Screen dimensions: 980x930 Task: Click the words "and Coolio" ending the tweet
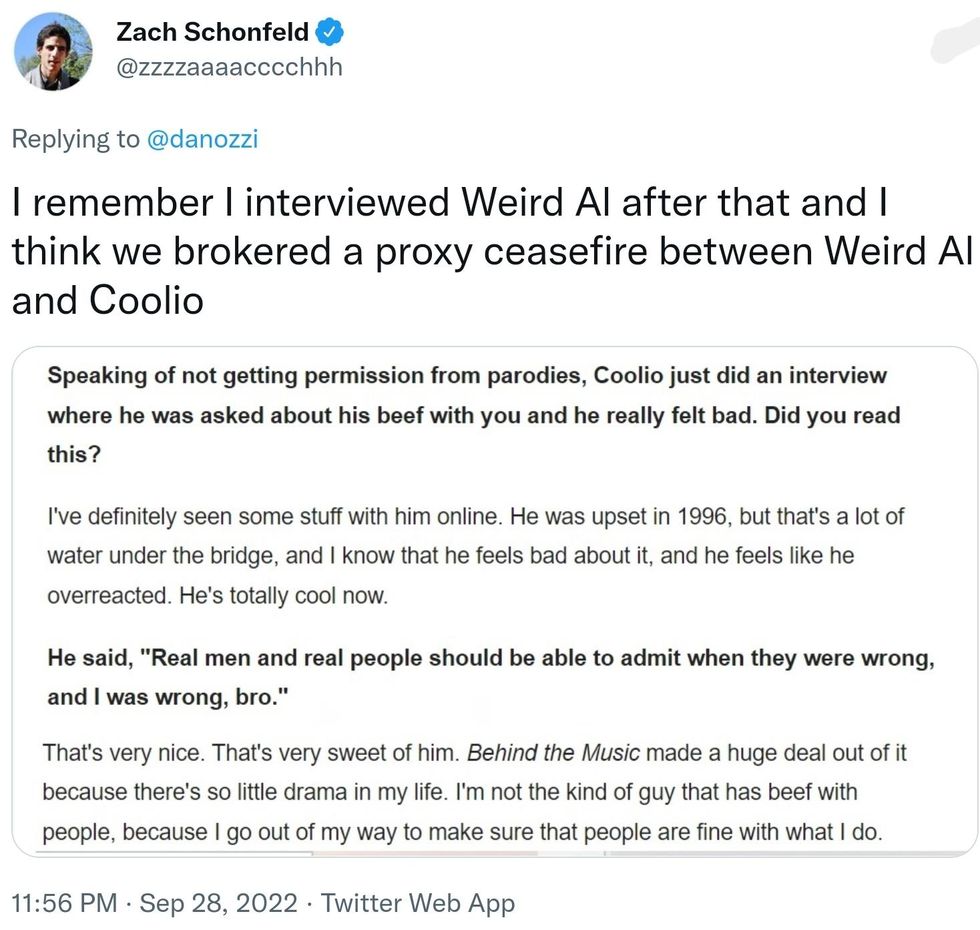(x=108, y=299)
